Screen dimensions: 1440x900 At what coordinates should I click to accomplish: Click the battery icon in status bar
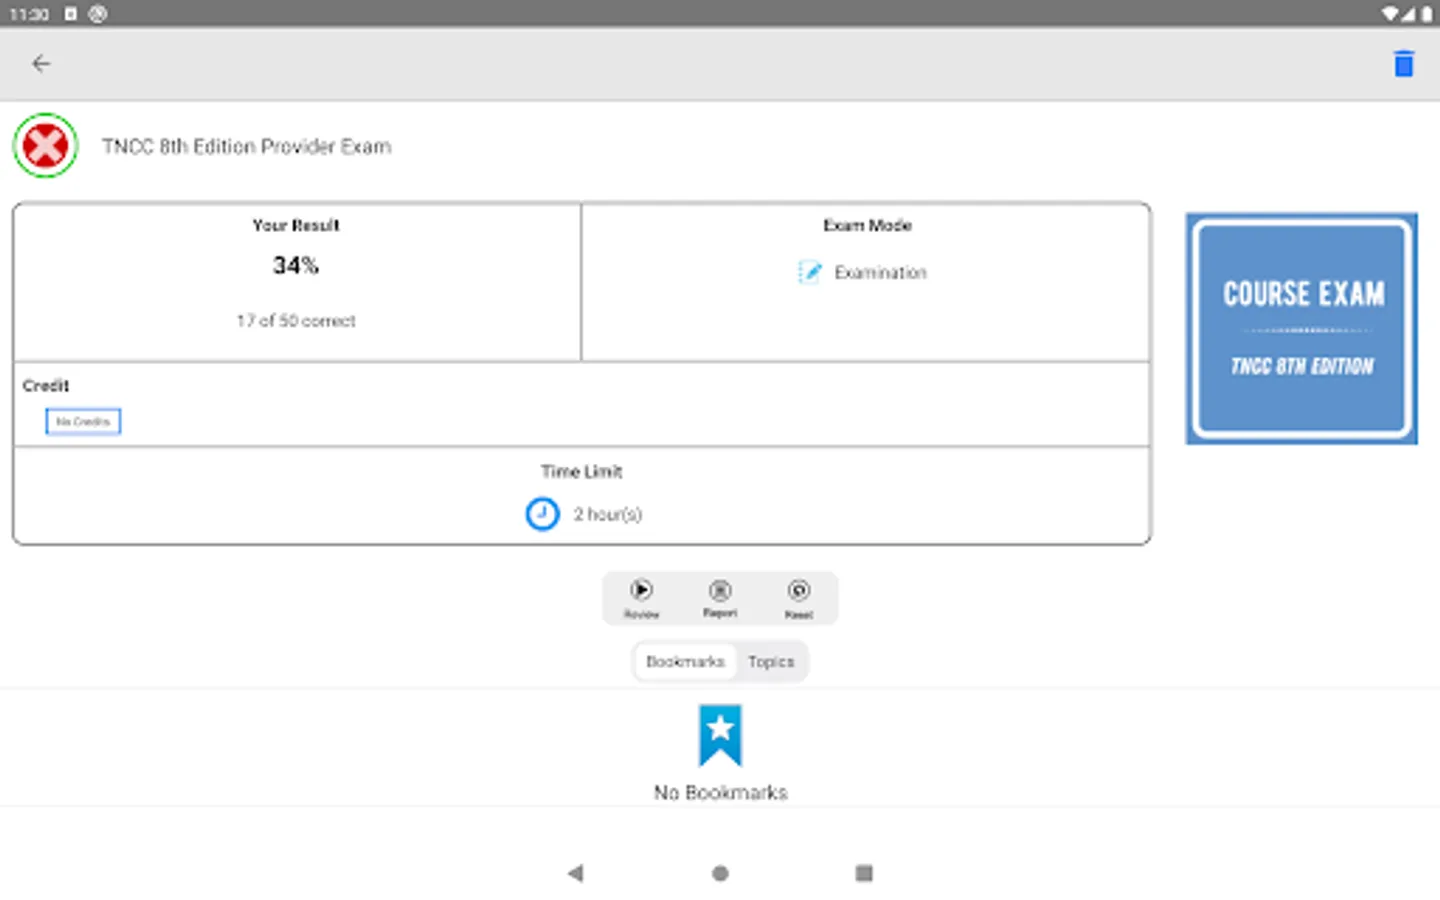1426,14
